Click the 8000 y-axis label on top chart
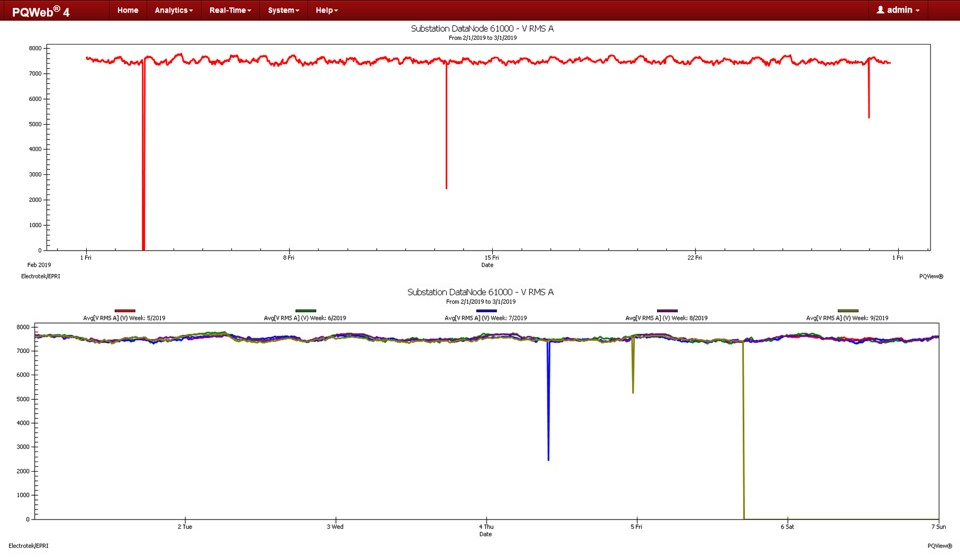 35,48
